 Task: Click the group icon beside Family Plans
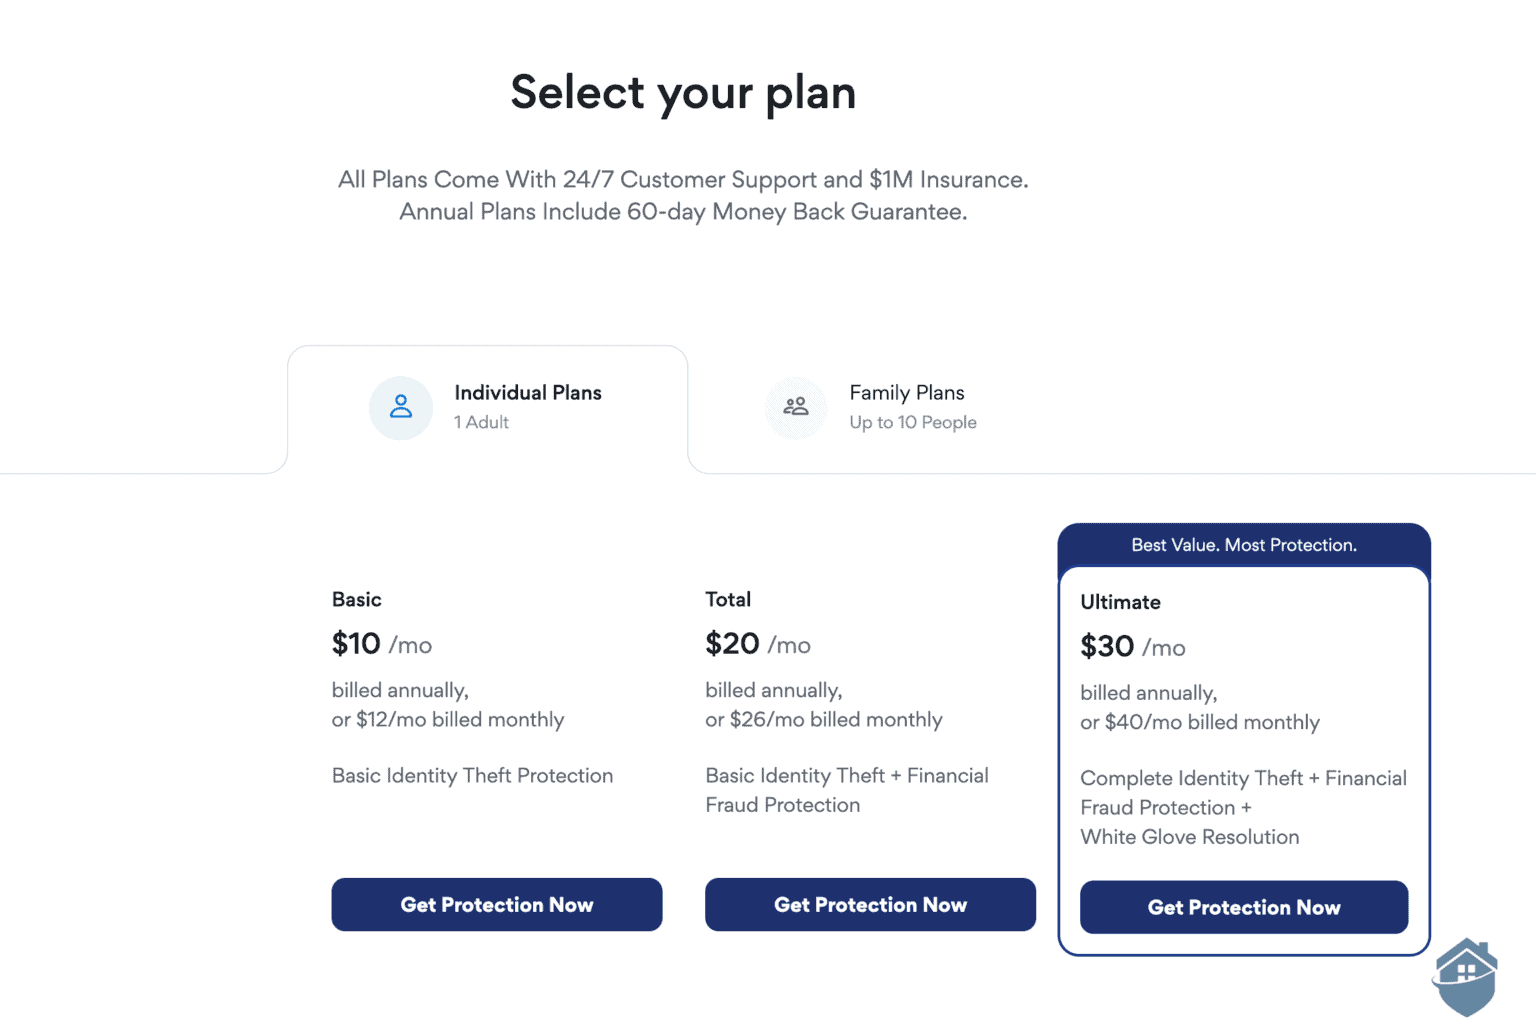[x=796, y=408]
